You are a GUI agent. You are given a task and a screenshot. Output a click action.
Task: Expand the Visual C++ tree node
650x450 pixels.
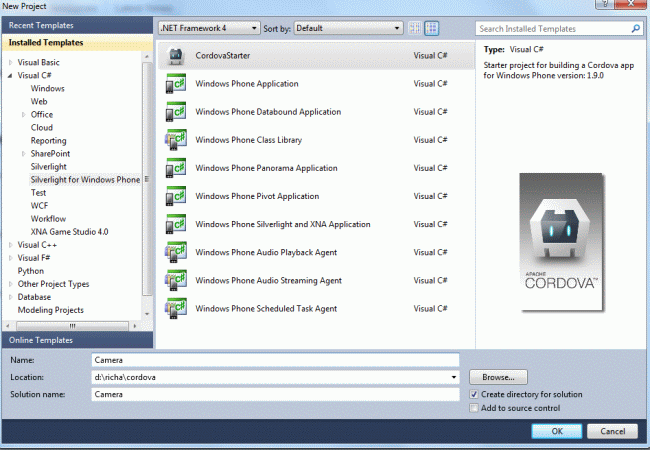point(11,245)
